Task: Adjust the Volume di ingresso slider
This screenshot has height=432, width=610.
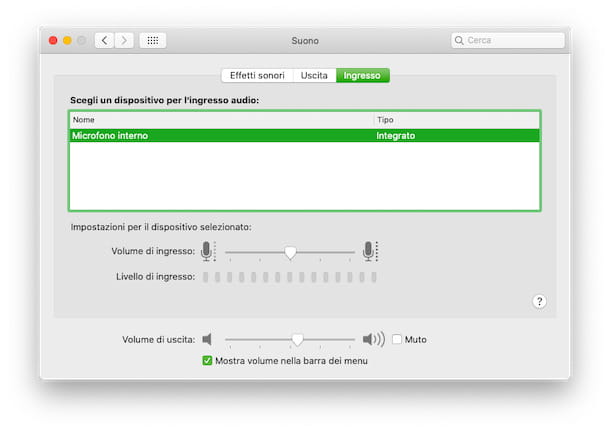Action: (290, 252)
